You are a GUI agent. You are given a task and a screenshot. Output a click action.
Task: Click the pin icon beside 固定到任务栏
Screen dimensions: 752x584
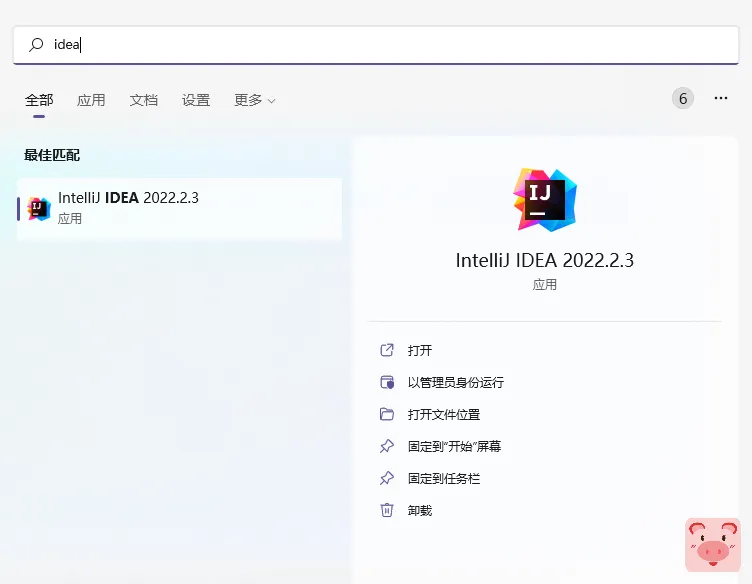(x=387, y=479)
